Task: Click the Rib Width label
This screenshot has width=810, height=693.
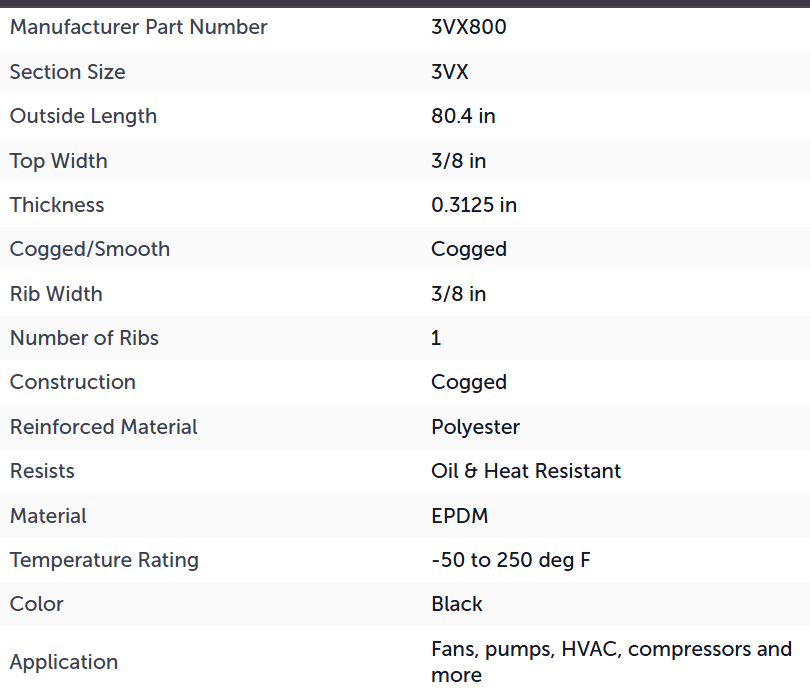Action: tap(56, 294)
